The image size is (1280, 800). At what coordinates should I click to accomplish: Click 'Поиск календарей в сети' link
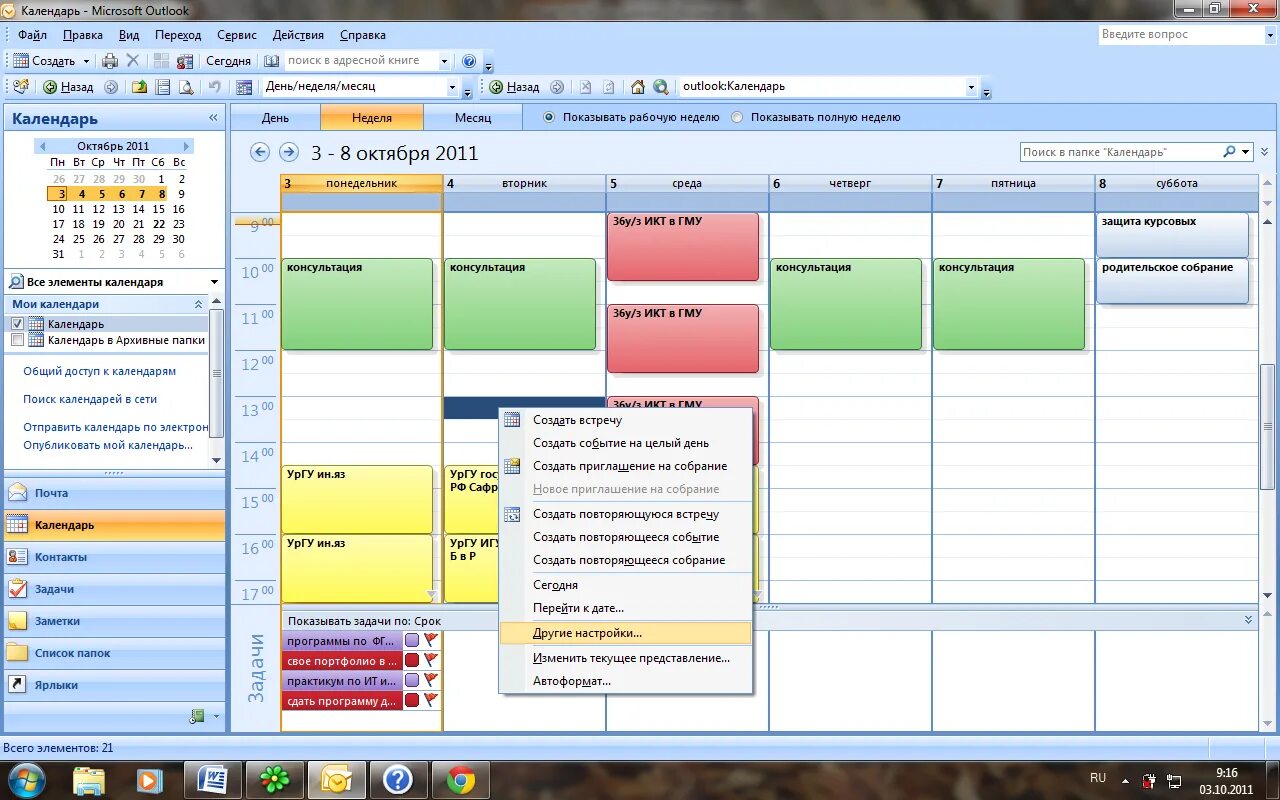click(x=90, y=399)
